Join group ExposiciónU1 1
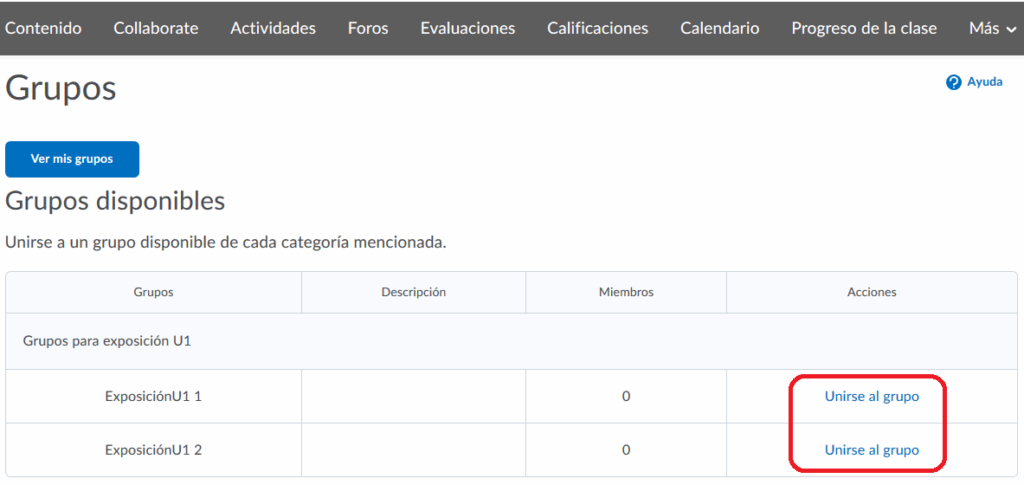 pyautogui.click(x=871, y=396)
